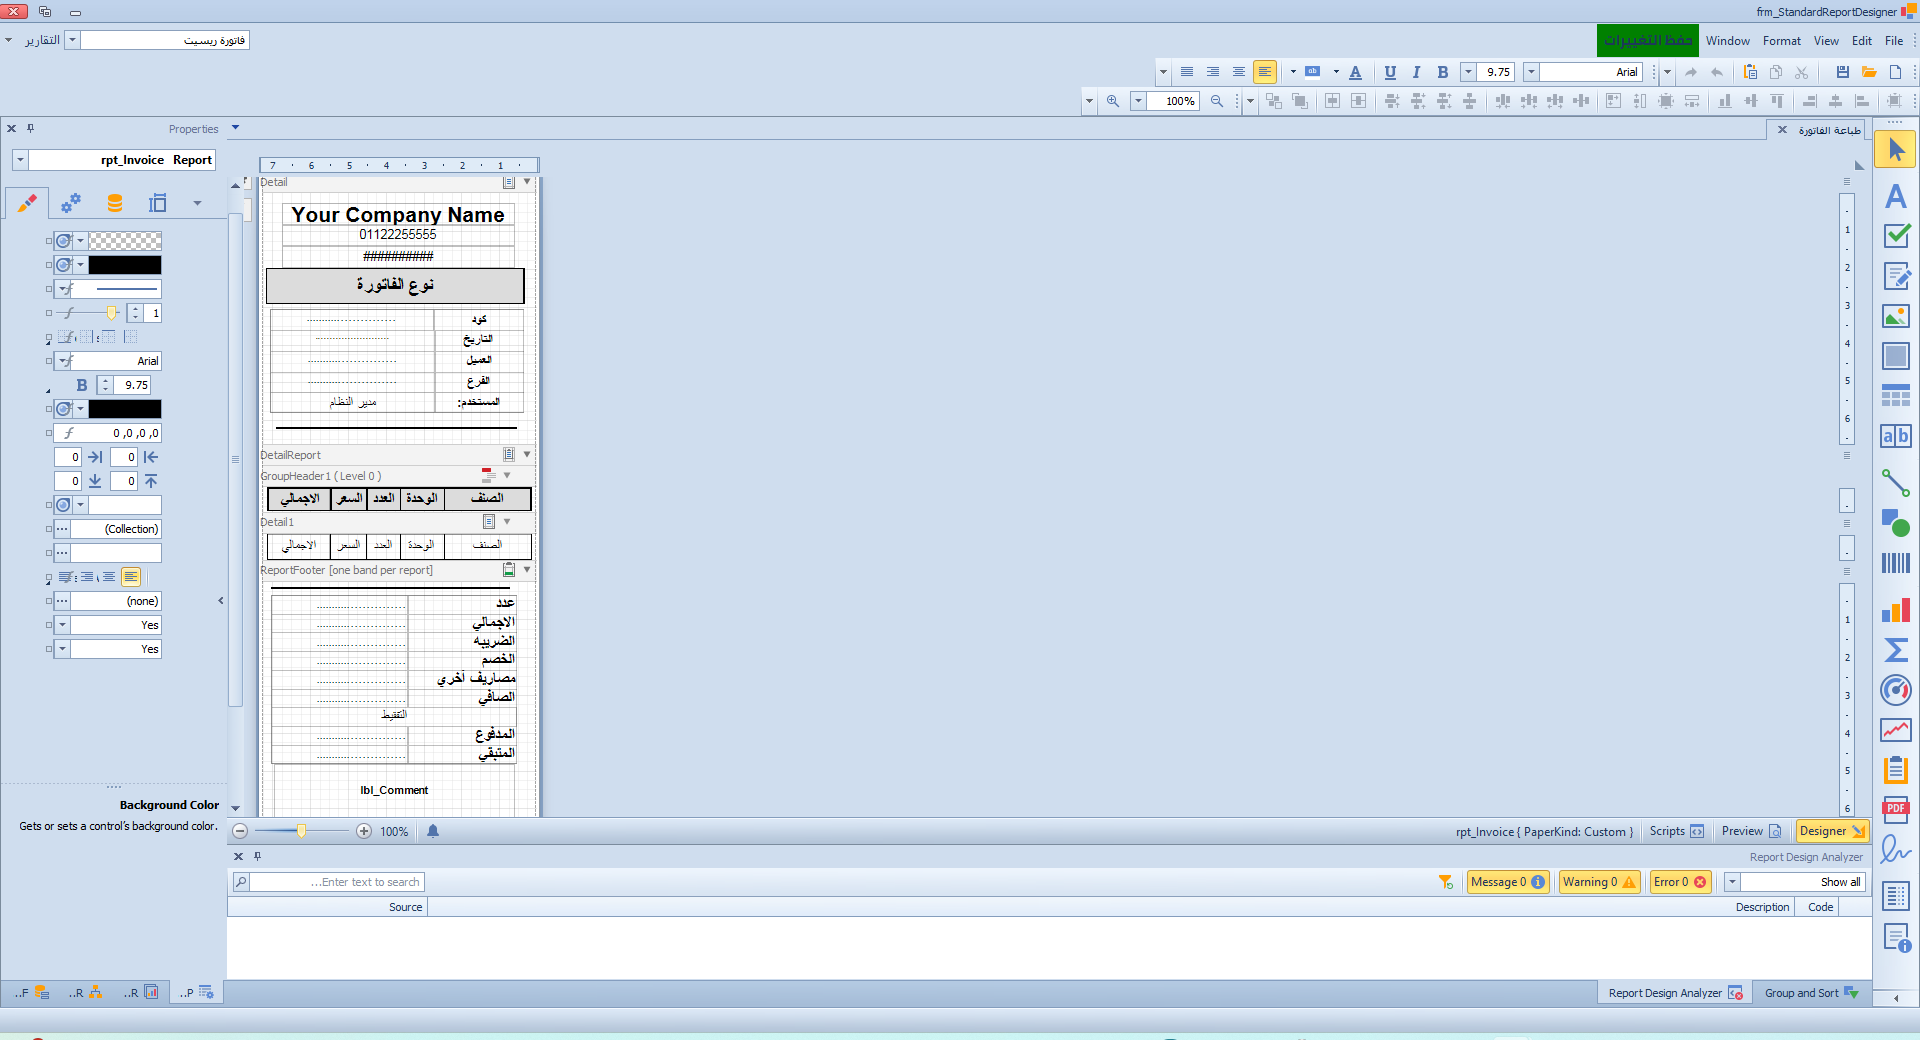Toggle the Message 0 filter
Image resolution: width=1920 pixels, height=1040 pixels.
tap(1508, 882)
